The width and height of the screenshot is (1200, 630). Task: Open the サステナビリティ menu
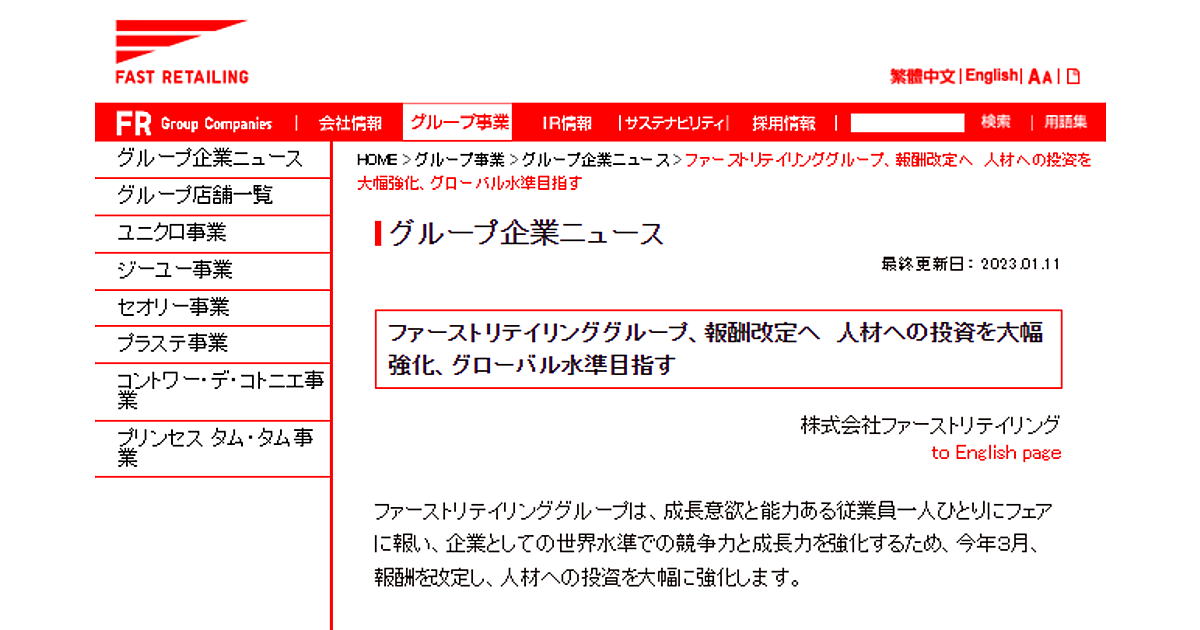(673, 123)
